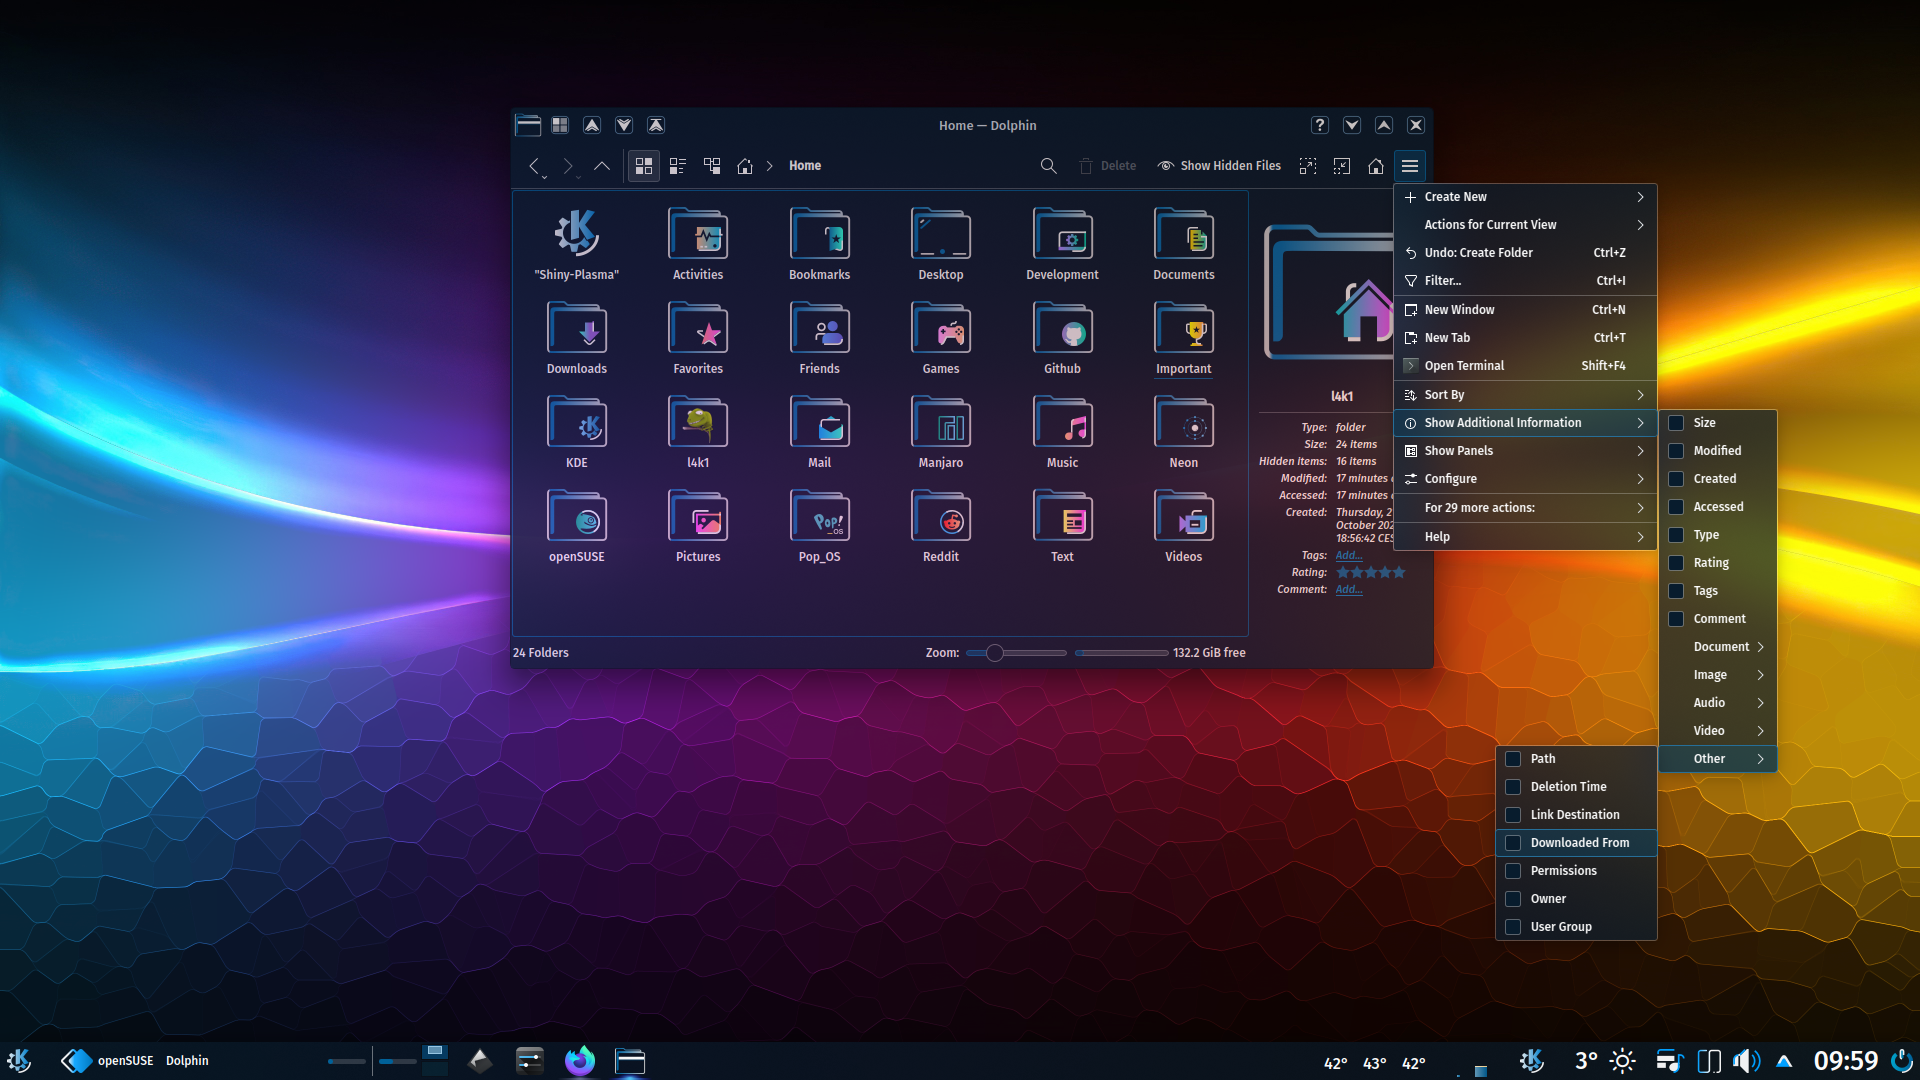
Task: Enable the Rating checkbox
Action: tap(1676, 563)
